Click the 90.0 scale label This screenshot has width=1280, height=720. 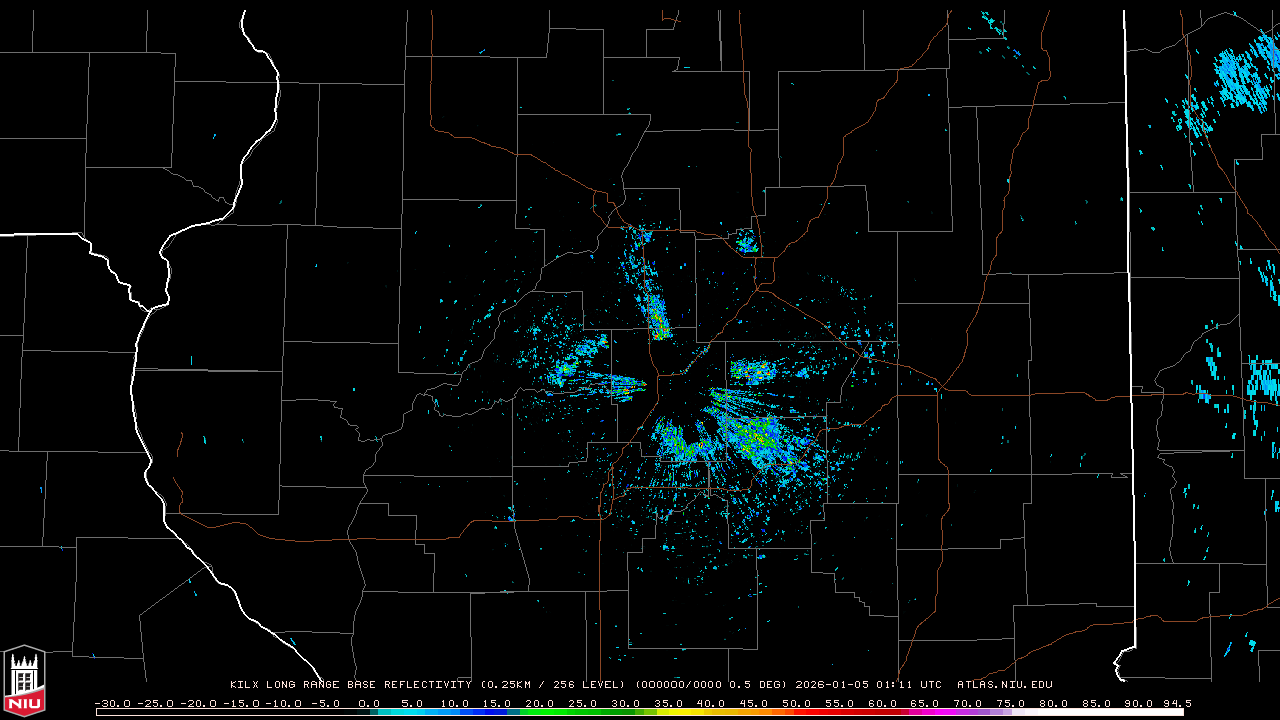1140,703
